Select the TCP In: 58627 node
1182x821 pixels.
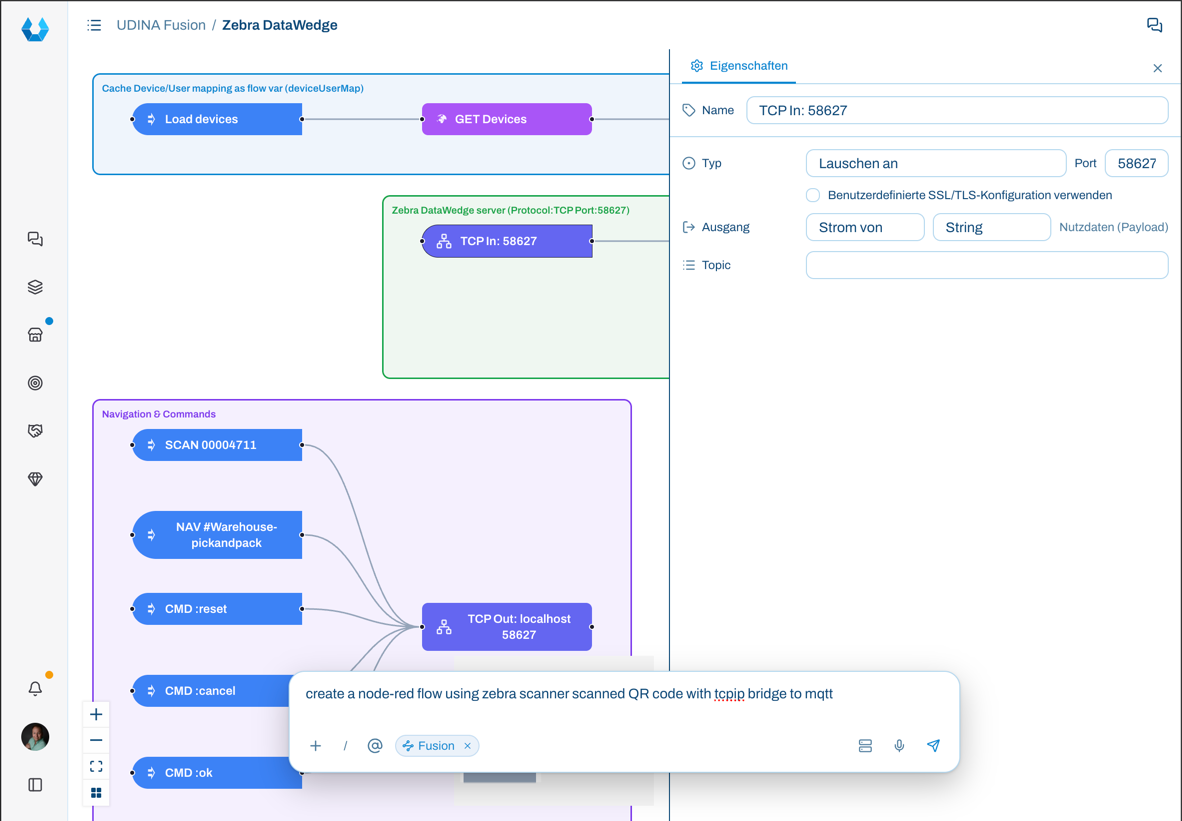click(507, 241)
